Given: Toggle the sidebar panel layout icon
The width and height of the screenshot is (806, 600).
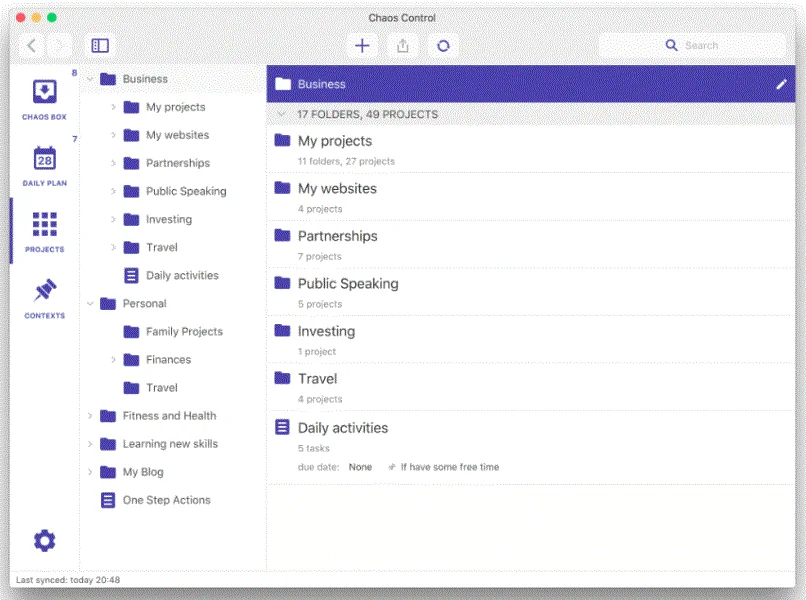Looking at the screenshot, I should (100, 45).
